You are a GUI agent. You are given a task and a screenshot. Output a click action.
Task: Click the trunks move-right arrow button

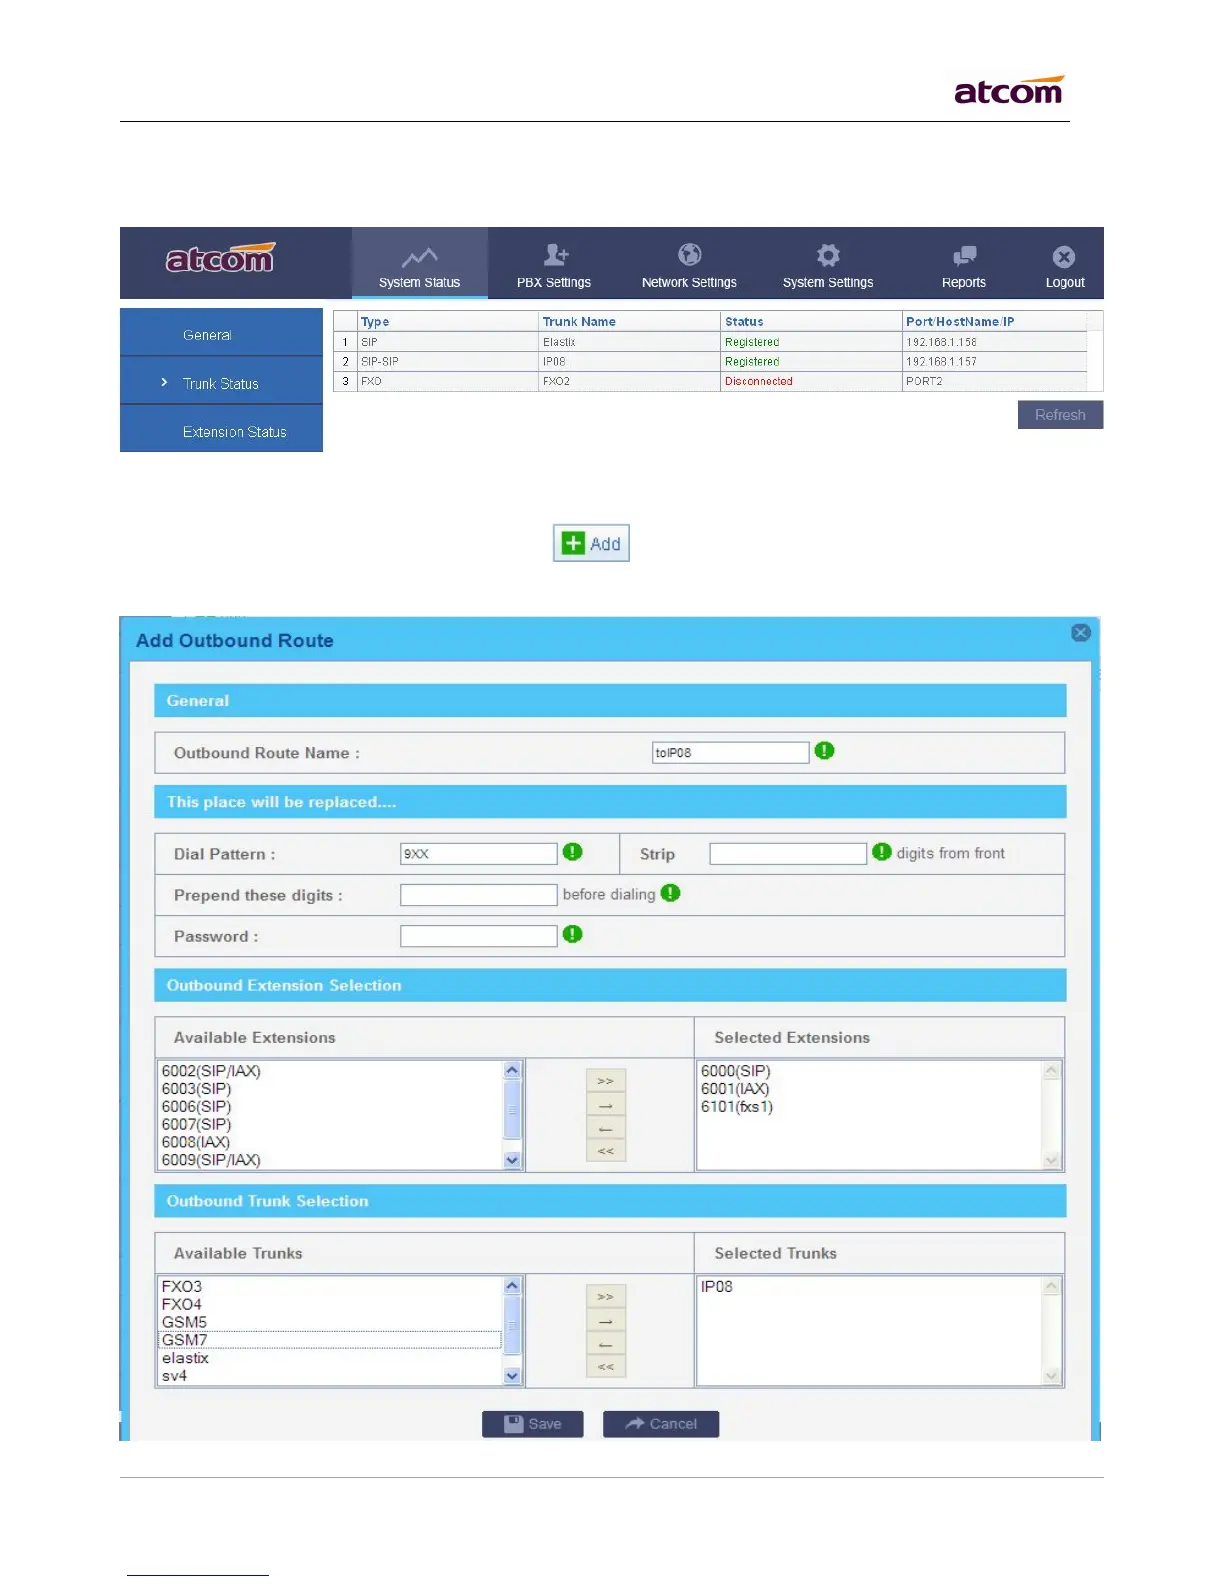[605, 1321]
